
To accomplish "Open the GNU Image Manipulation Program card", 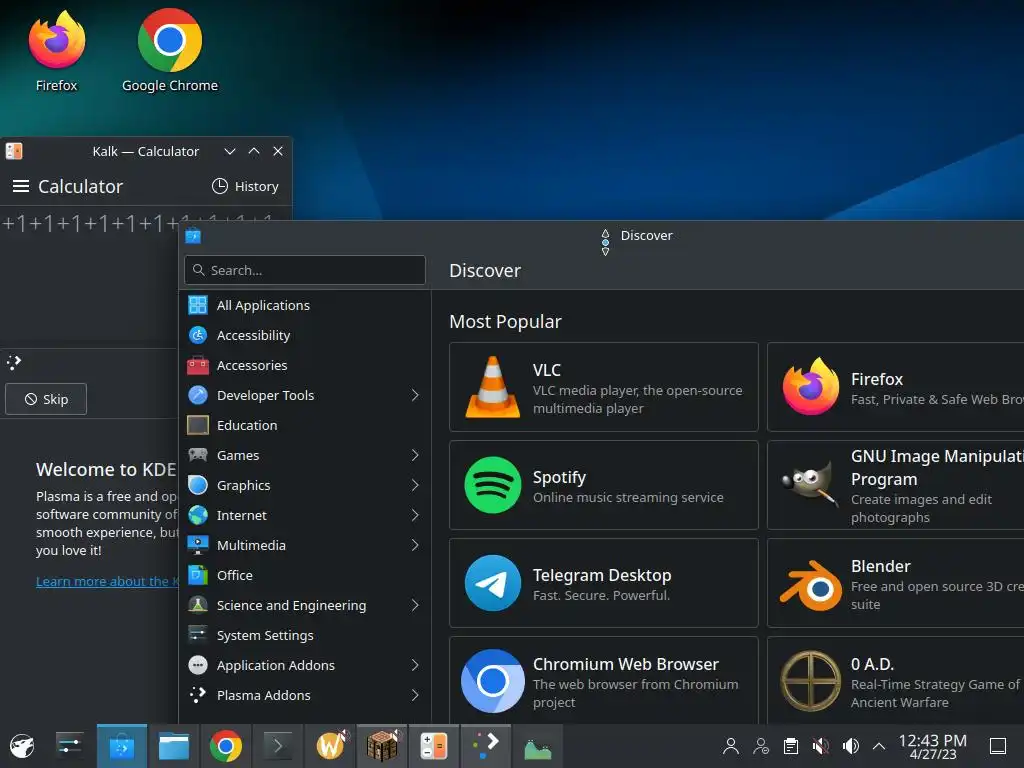I will pos(895,485).
